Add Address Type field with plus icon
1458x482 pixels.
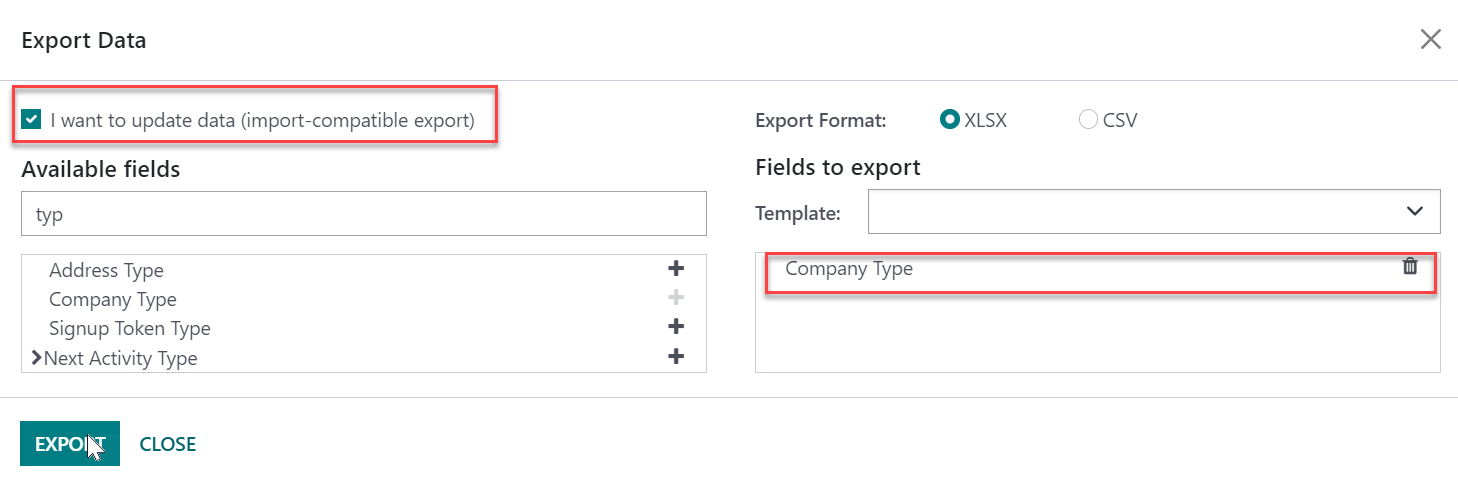click(676, 269)
